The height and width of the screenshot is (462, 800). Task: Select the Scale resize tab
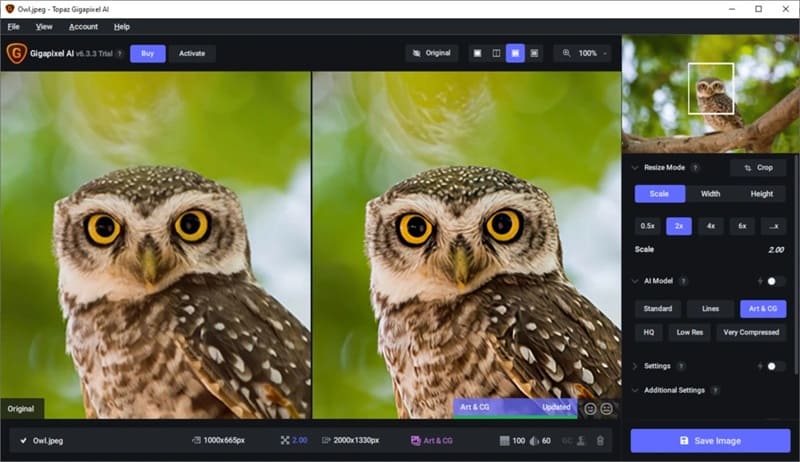[659, 194]
